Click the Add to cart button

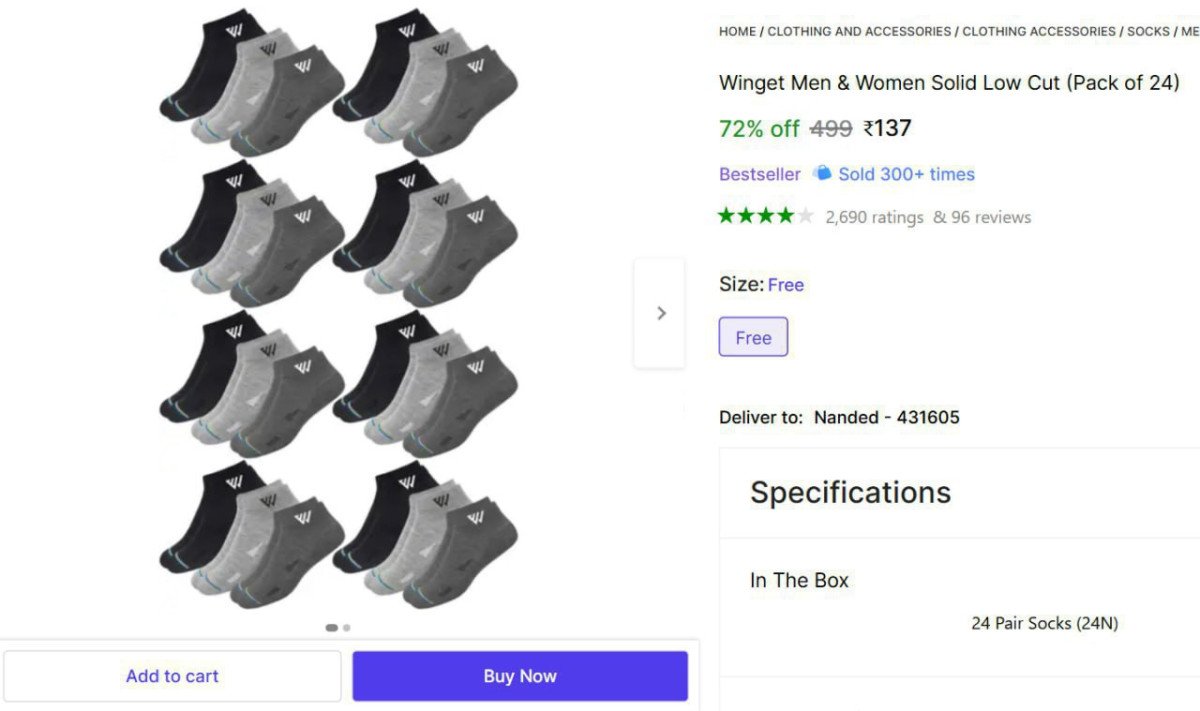(x=172, y=676)
